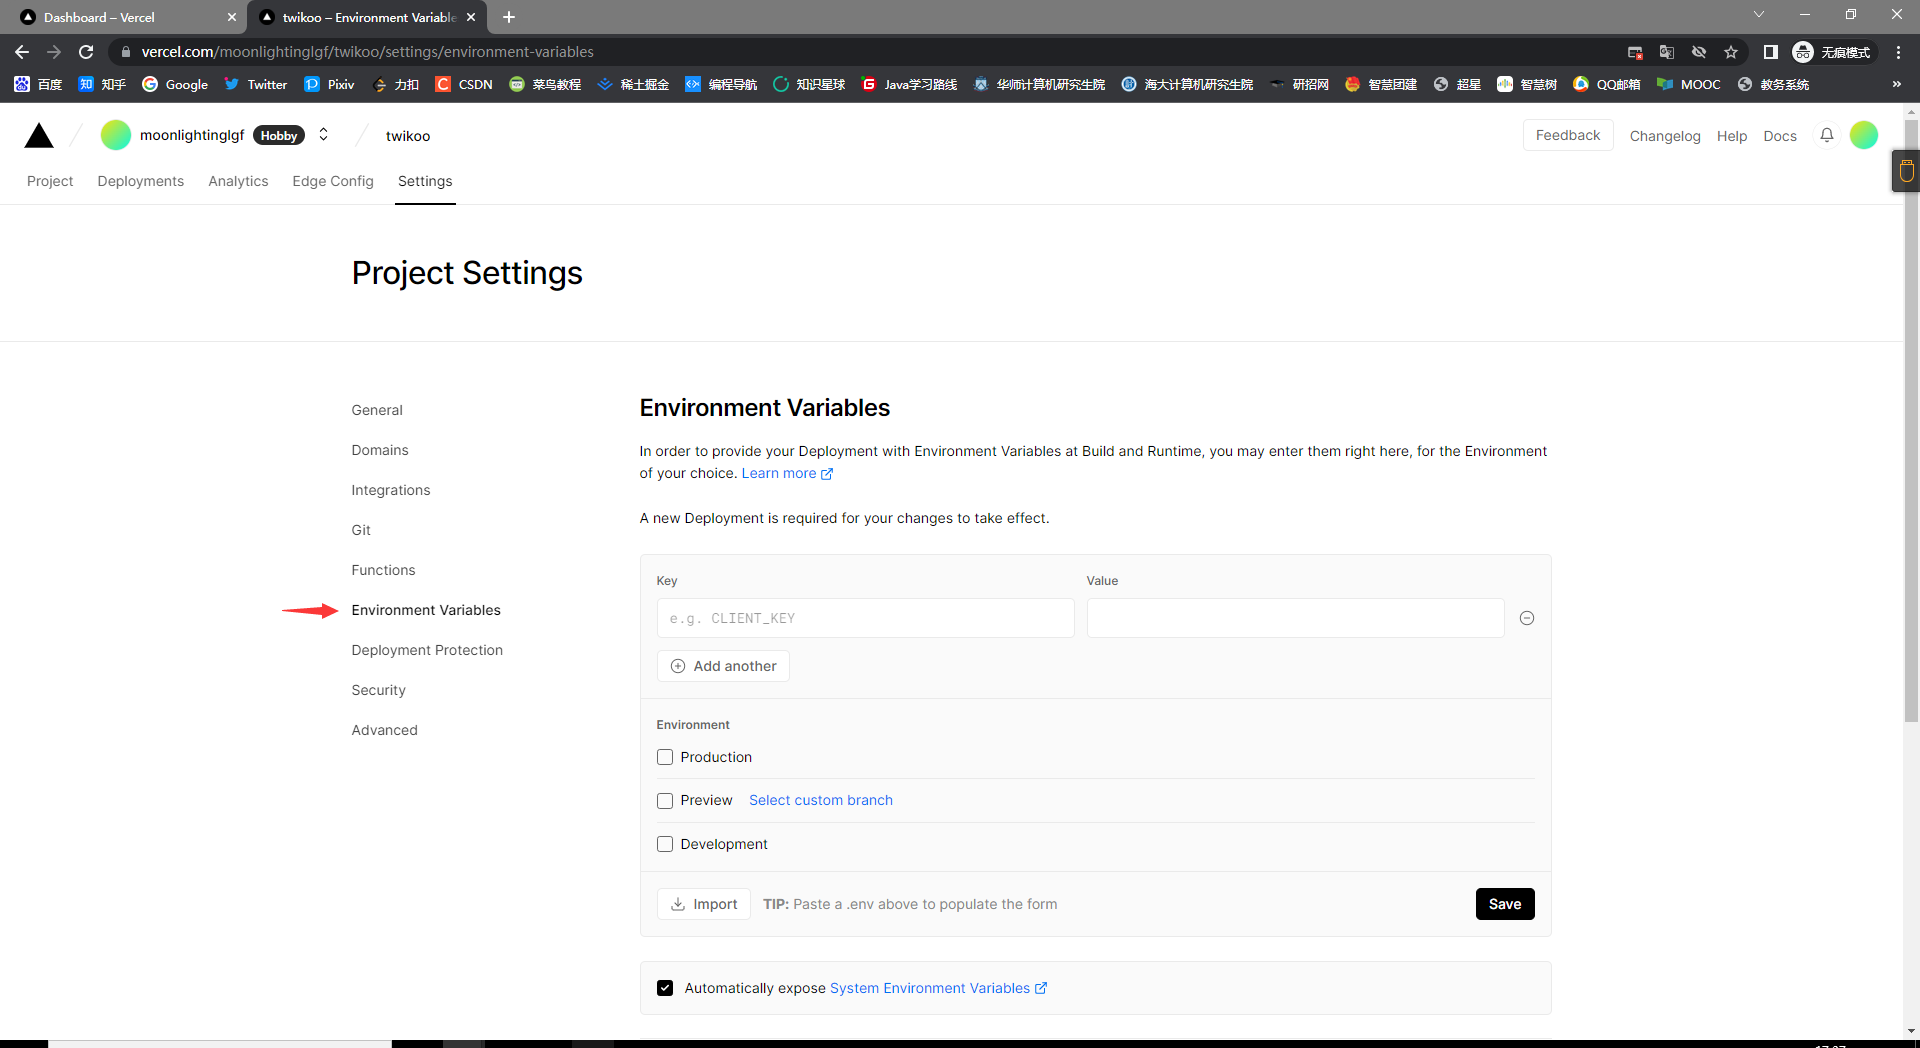Open Chrome's three-dot menu
Screen dimensions: 1920x1048
[x=1898, y=52]
